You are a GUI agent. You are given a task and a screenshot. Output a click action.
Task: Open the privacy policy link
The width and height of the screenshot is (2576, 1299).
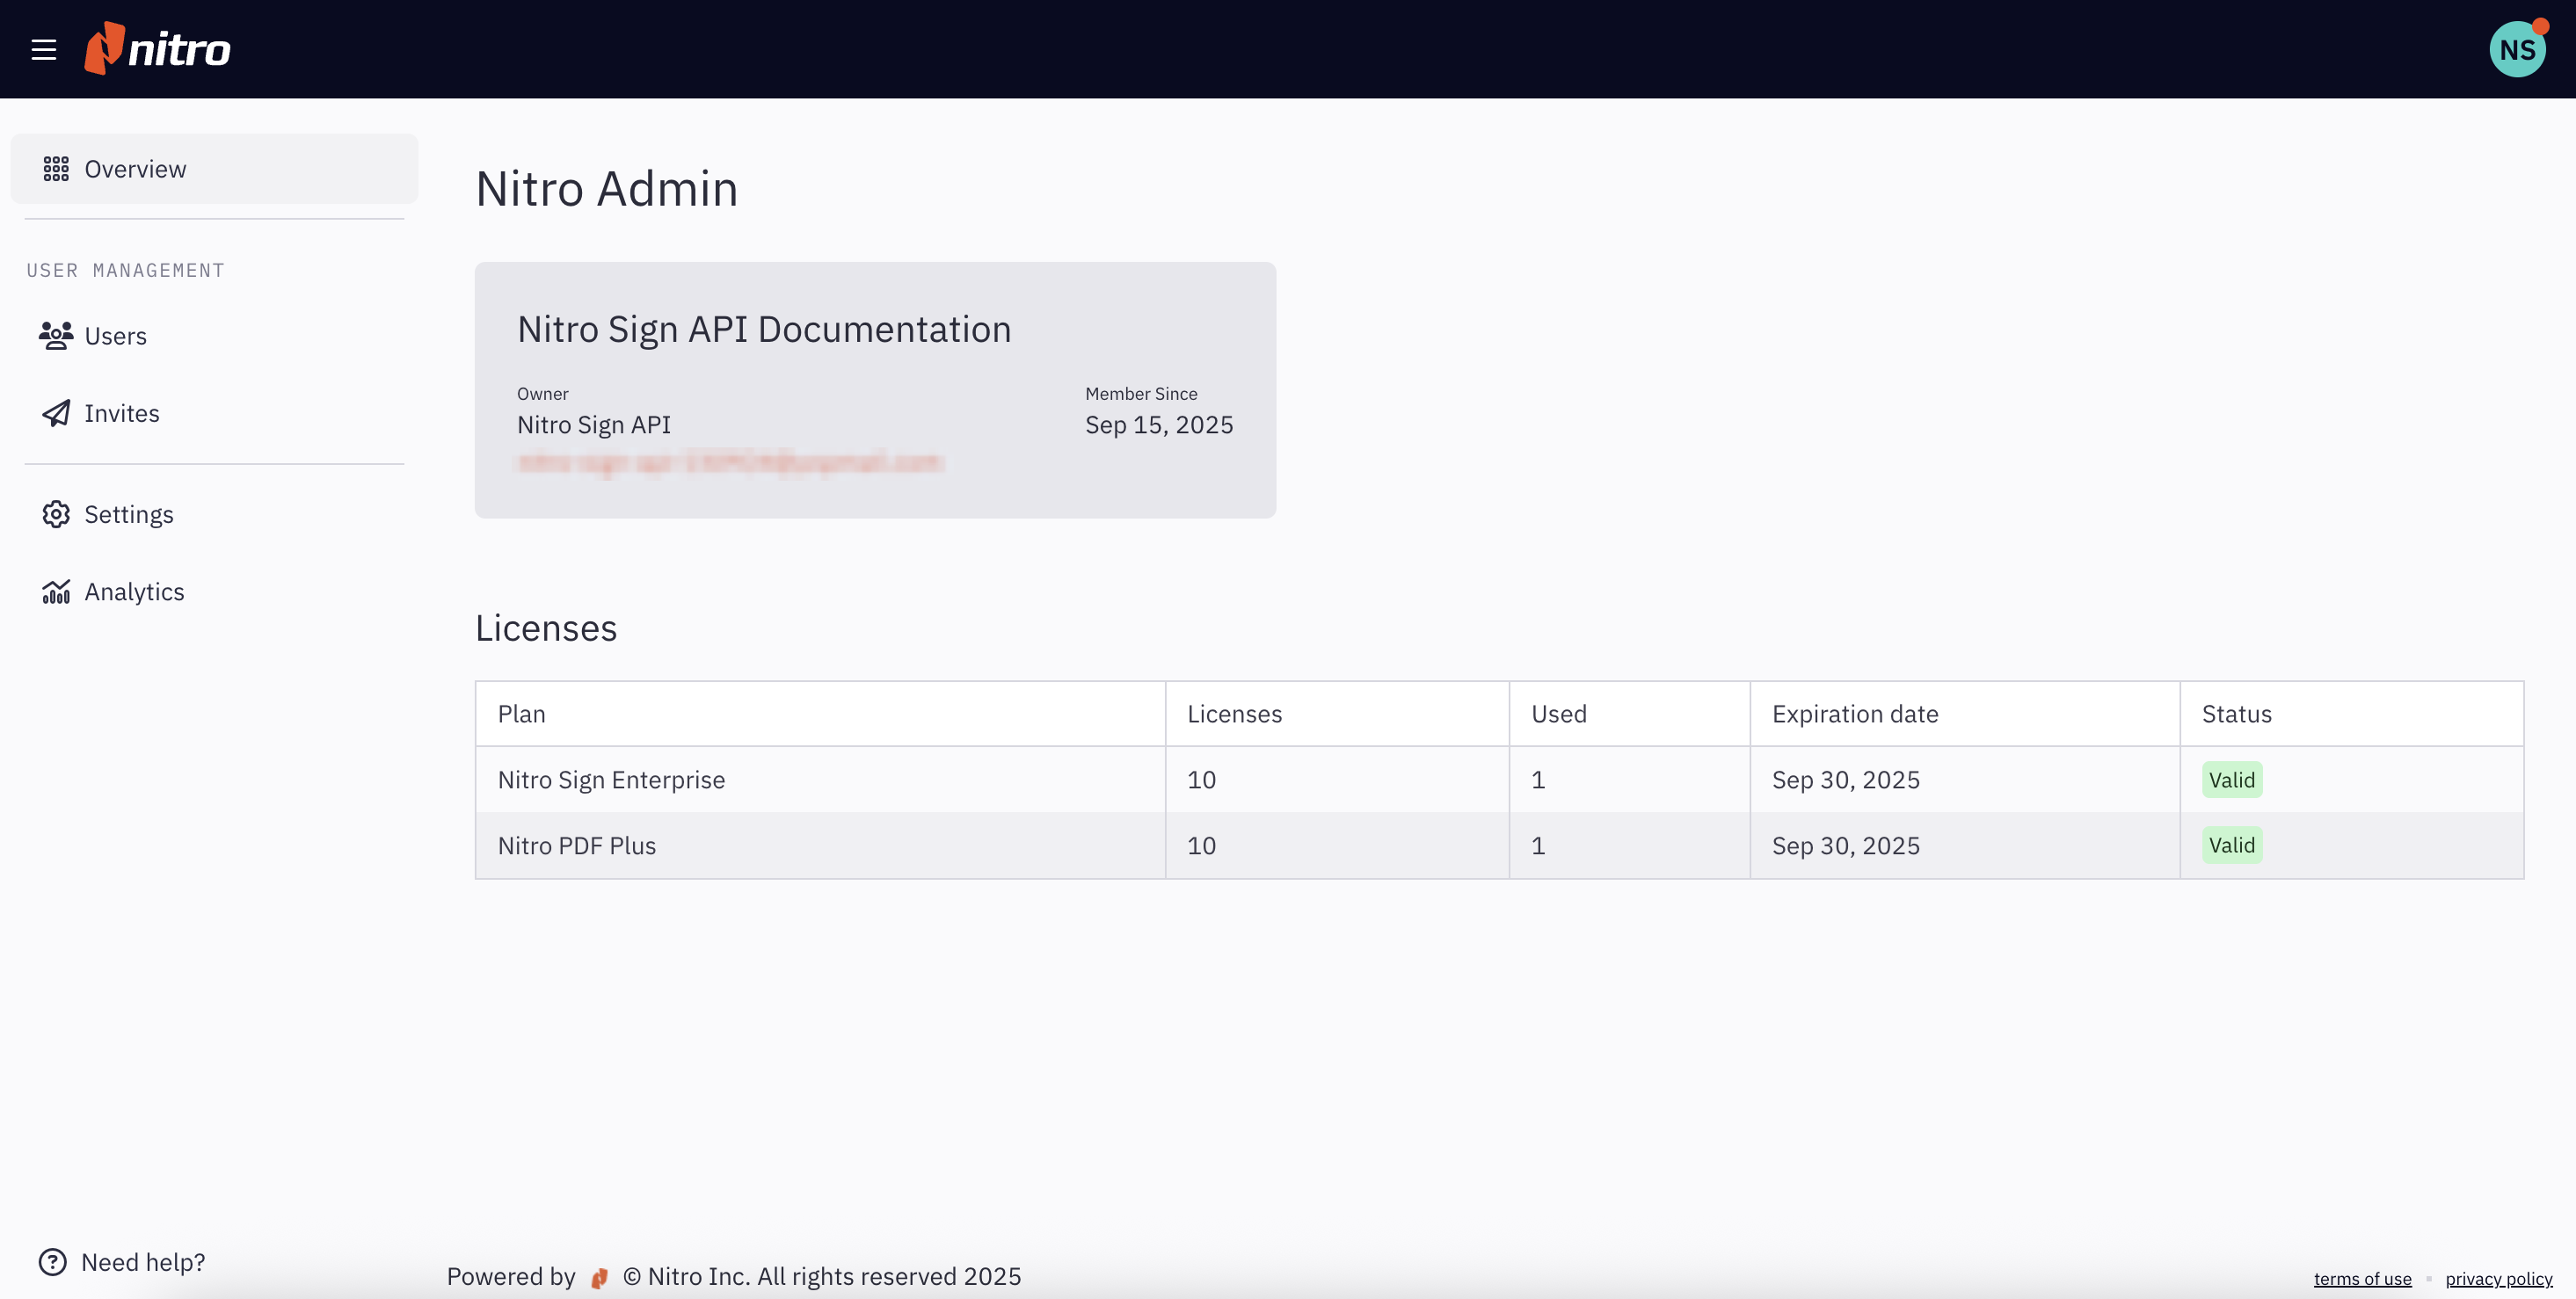pyautogui.click(x=2498, y=1279)
